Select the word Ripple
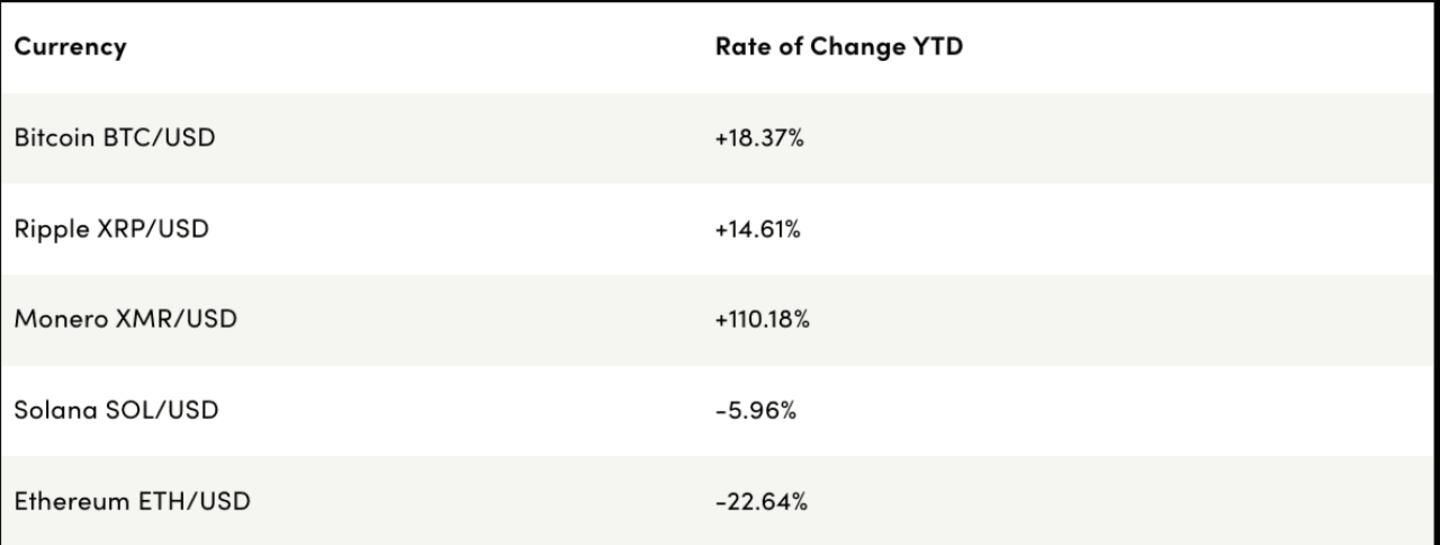This screenshot has width=1440, height=545. (52, 229)
